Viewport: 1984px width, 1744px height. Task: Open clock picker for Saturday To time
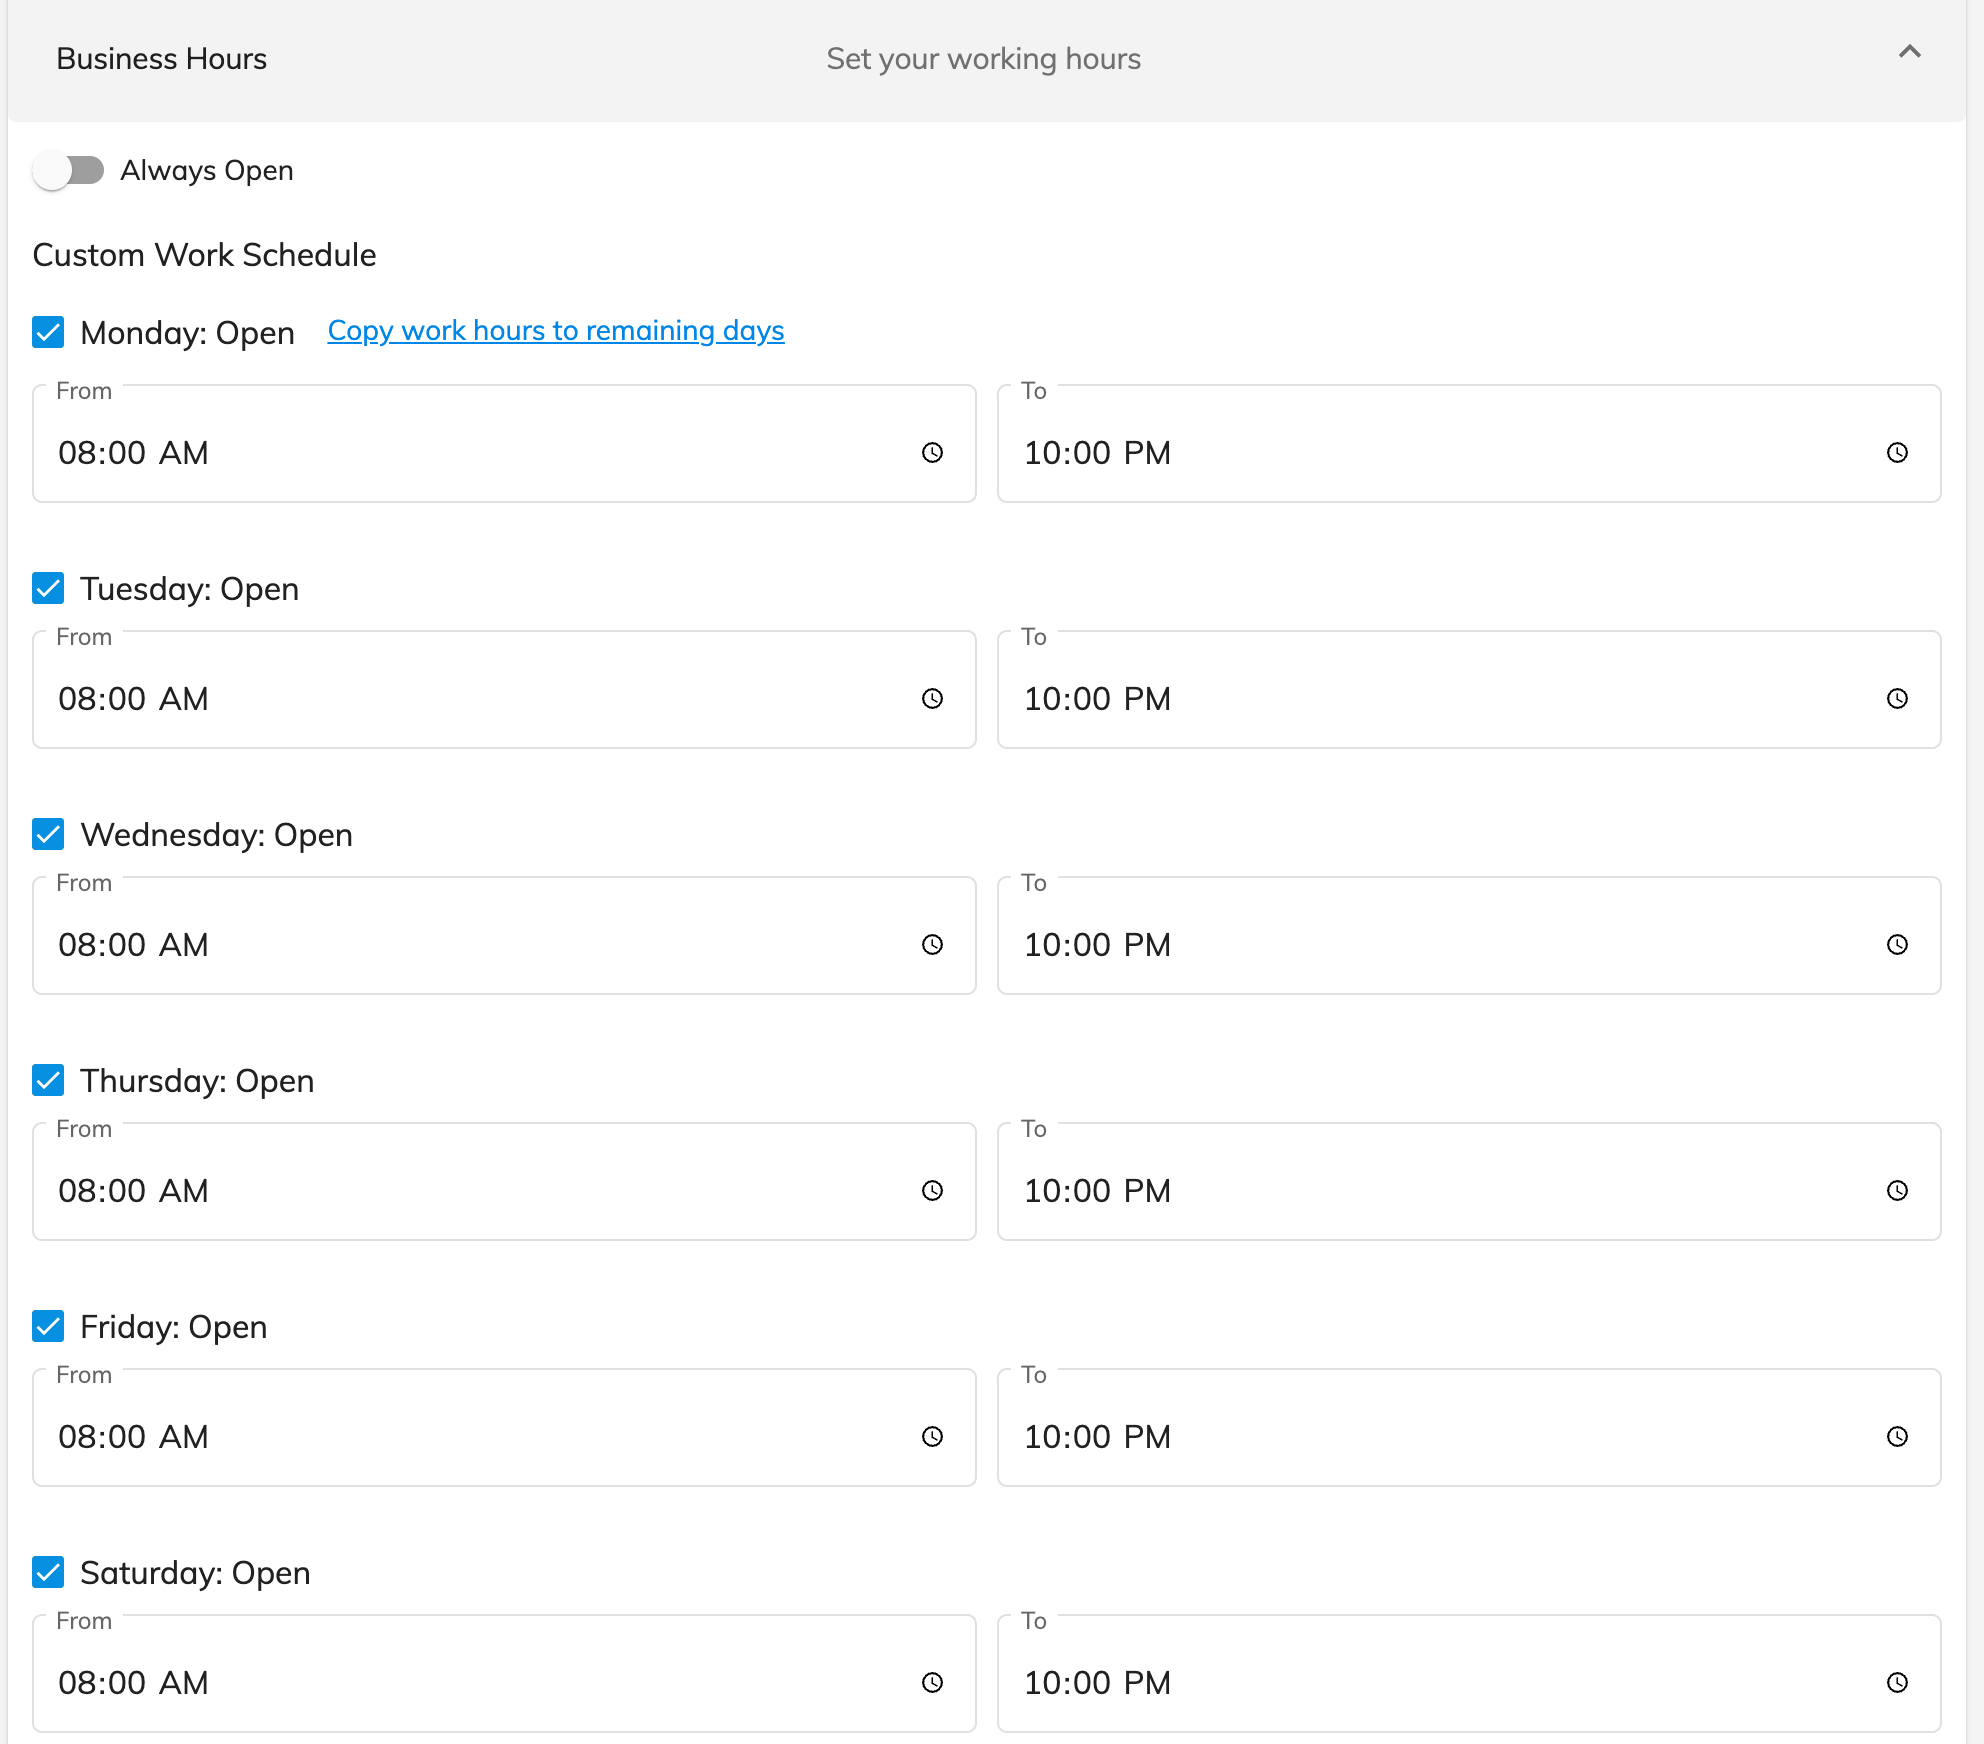tap(1897, 1683)
